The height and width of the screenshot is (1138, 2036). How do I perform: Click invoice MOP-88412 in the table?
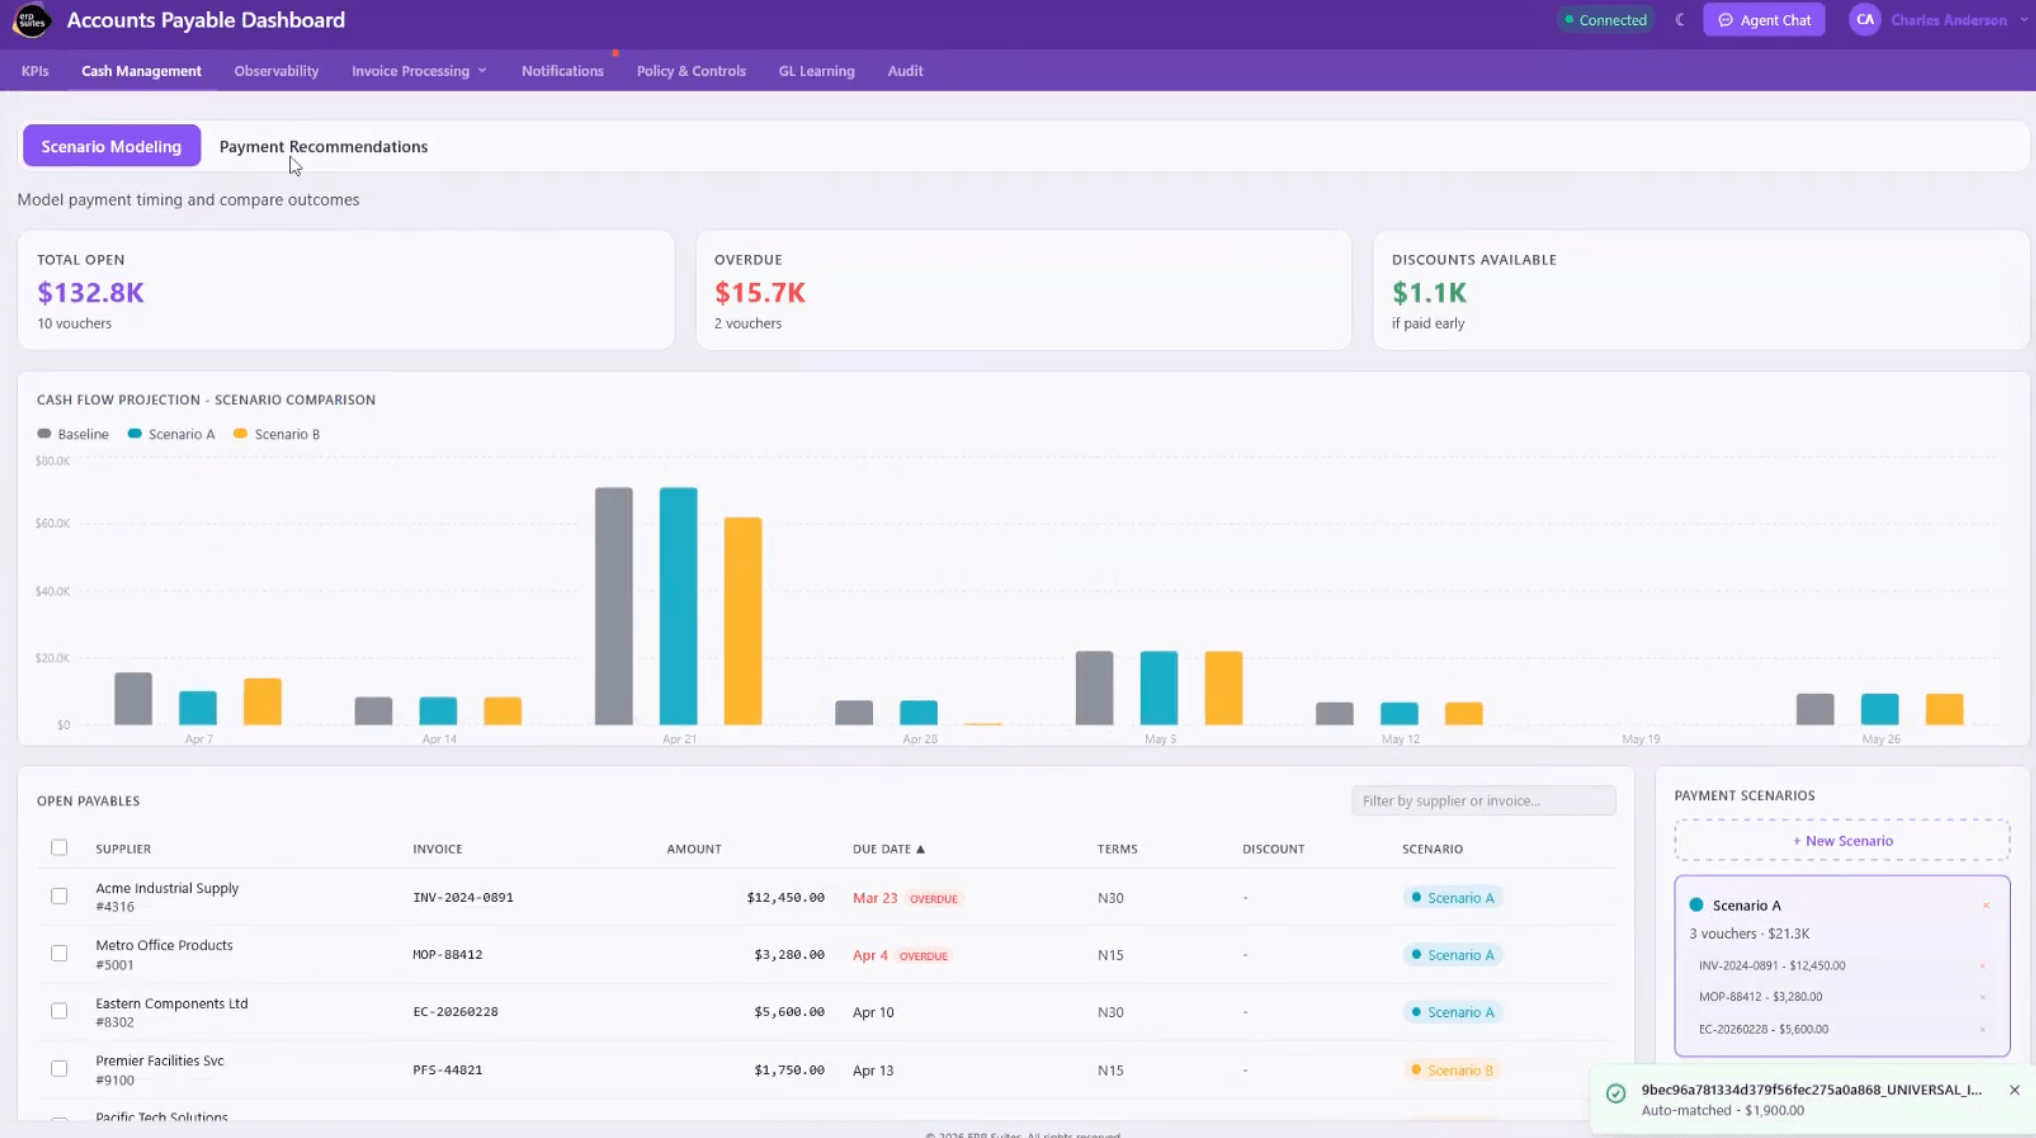click(448, 955)
